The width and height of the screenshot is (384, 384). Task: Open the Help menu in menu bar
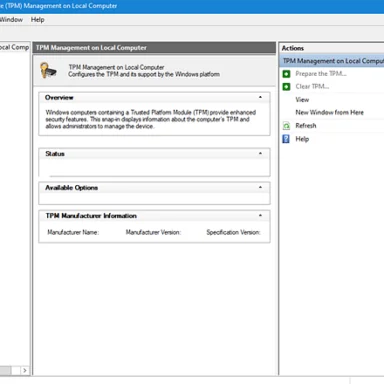click(38, 20)
